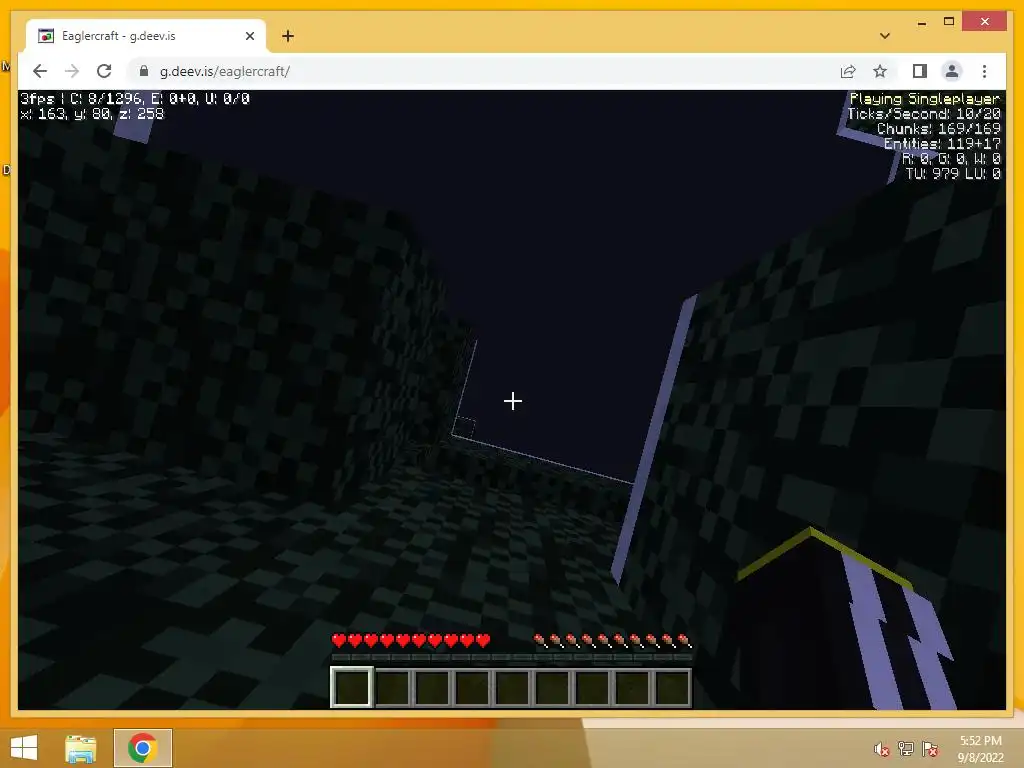Click the crosshair at screen center
Image resolution: width=1024 pixels, height=768 pixels.
[513, 401]
